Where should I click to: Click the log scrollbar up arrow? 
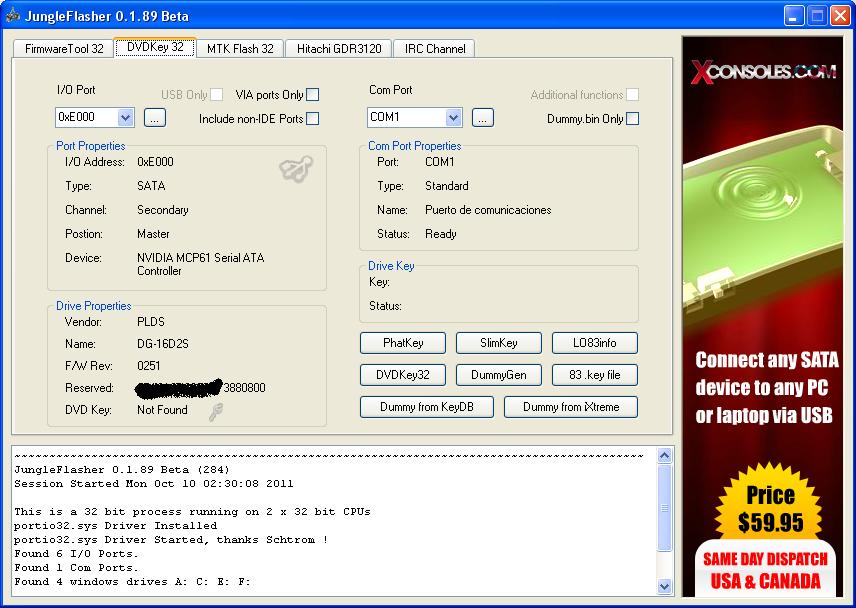click(x=664, y=455)
